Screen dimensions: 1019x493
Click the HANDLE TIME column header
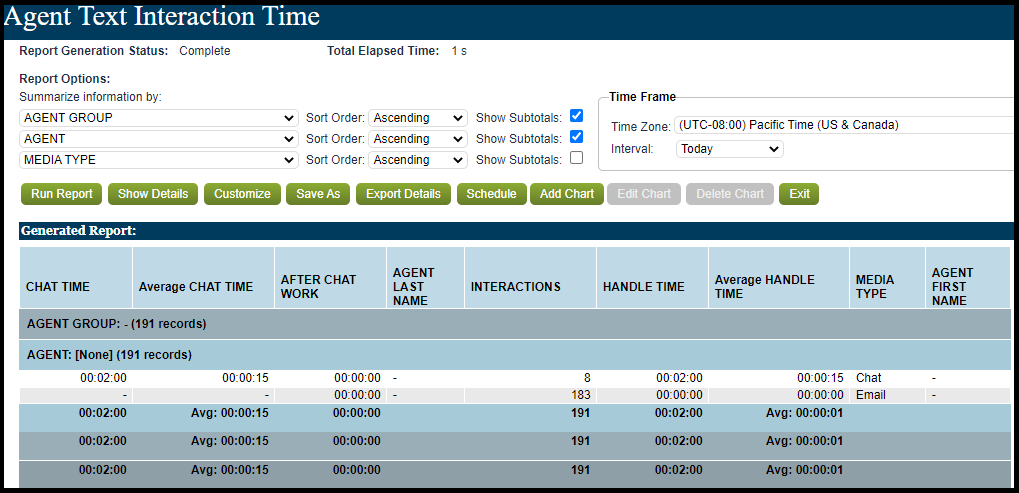click(x=652, y=277)
